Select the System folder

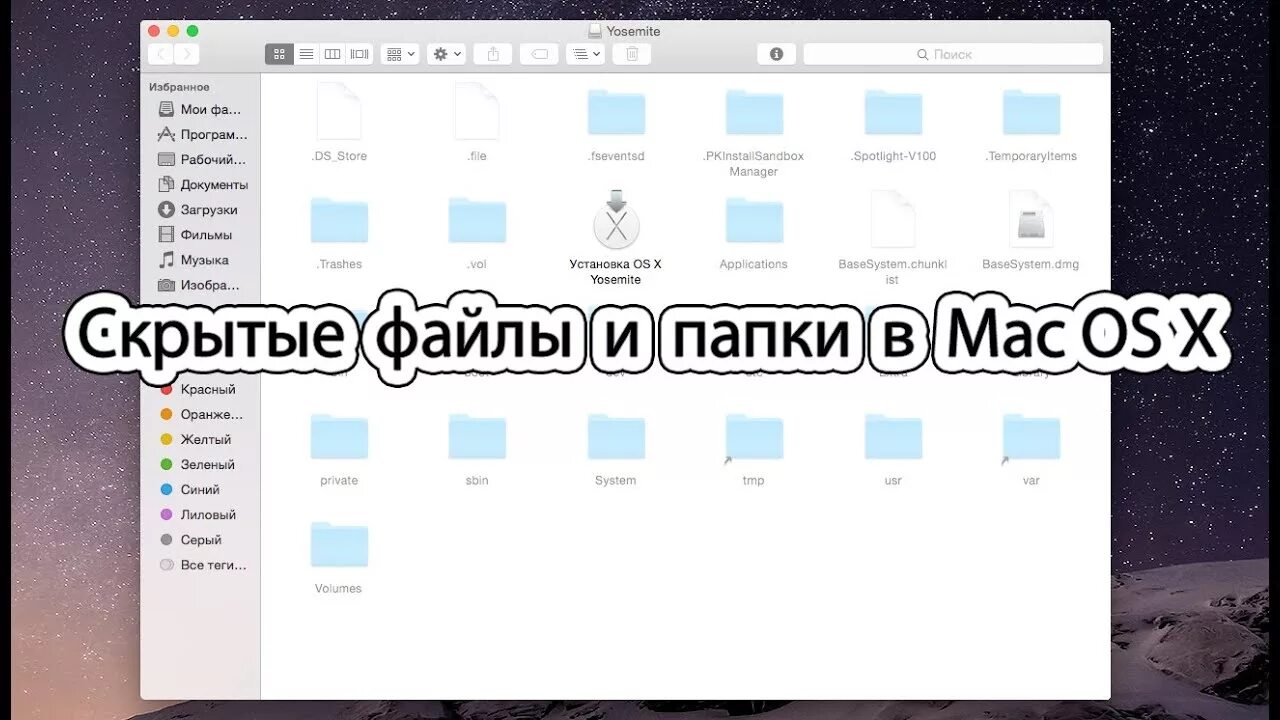[616, 436]
